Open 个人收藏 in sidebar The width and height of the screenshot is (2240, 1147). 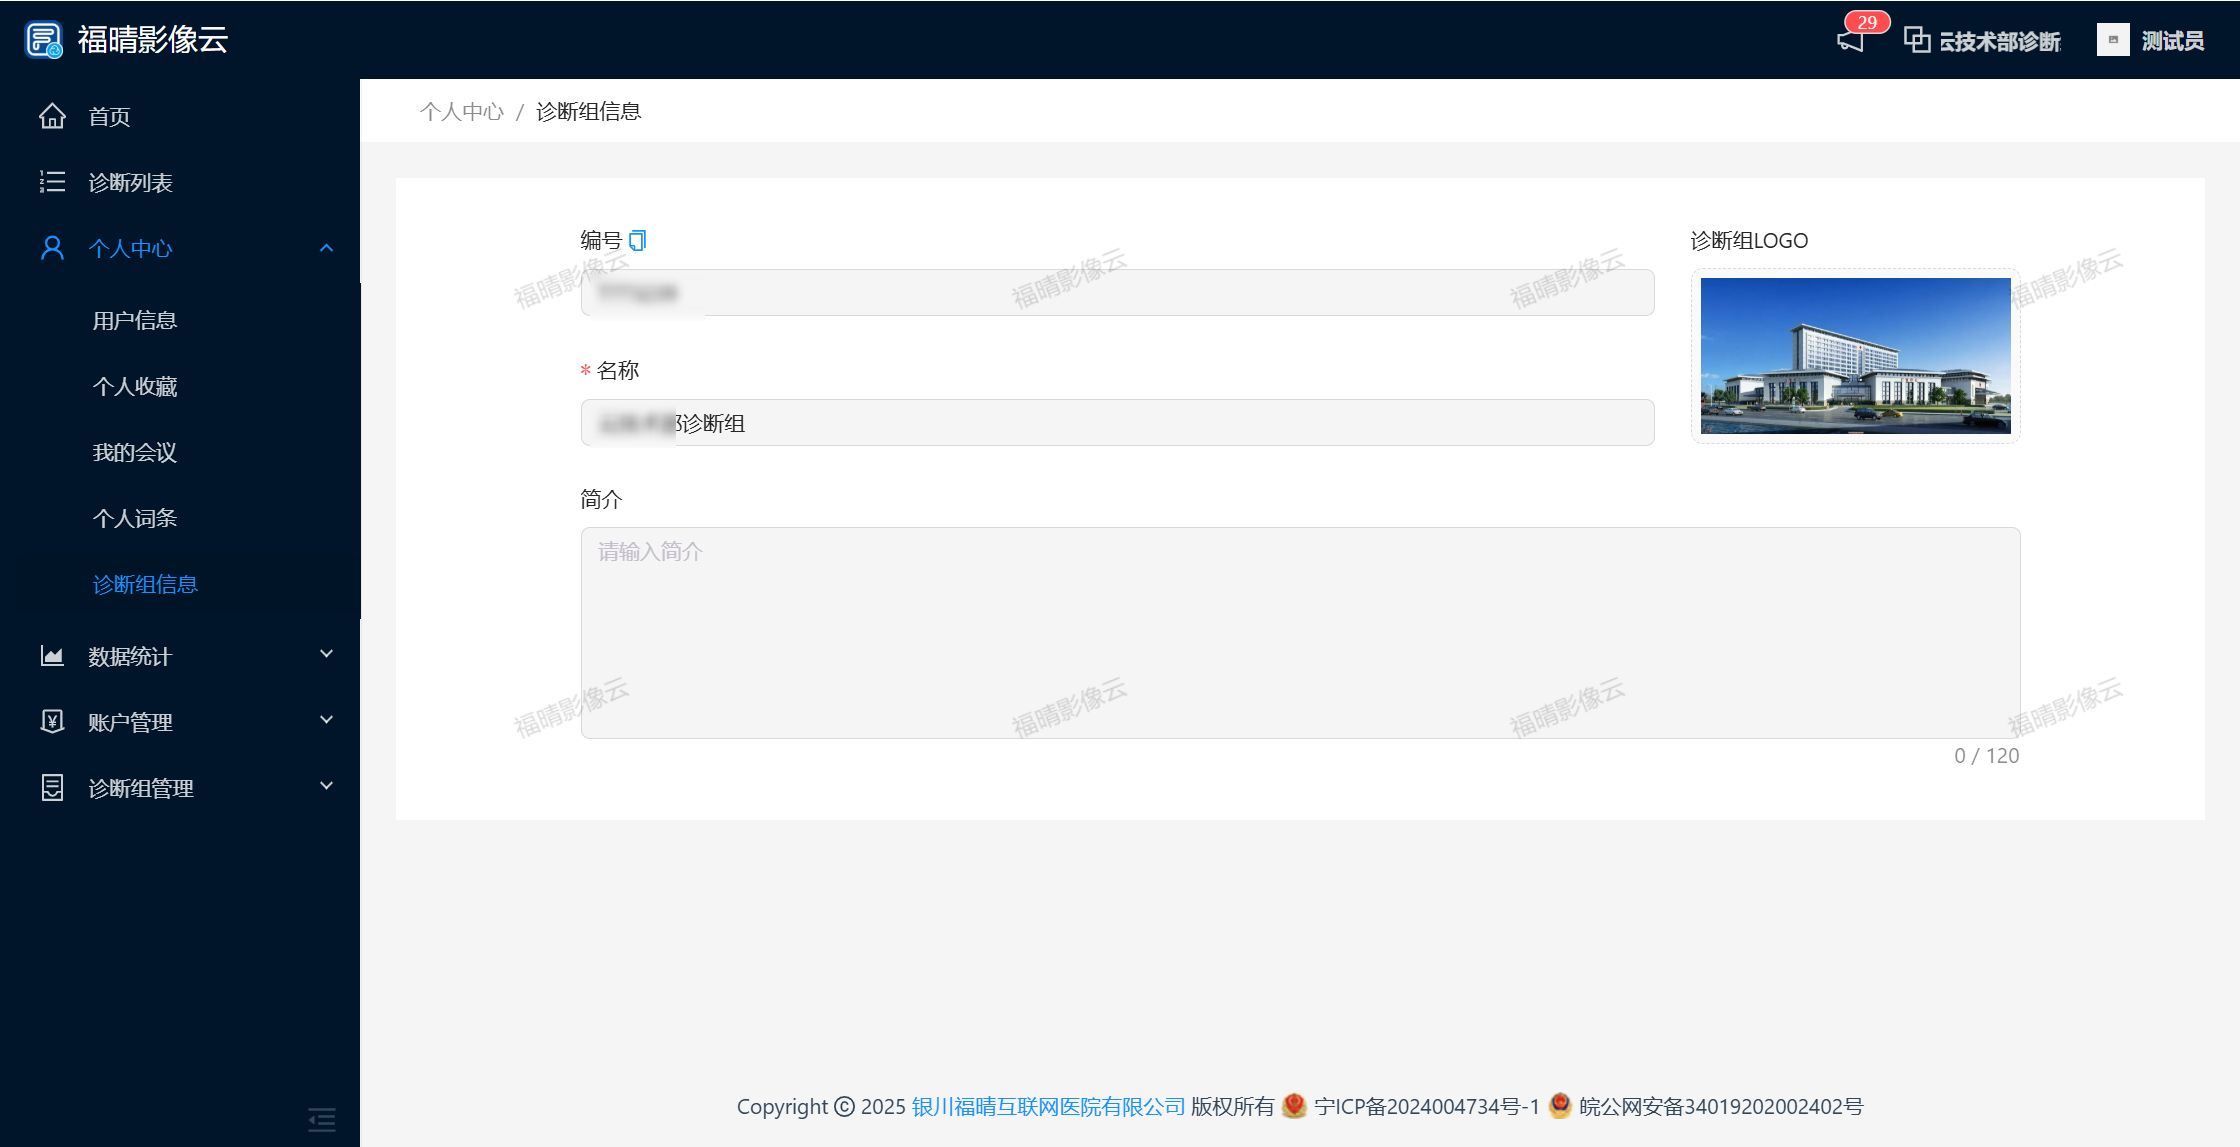(x=135, y=386)
